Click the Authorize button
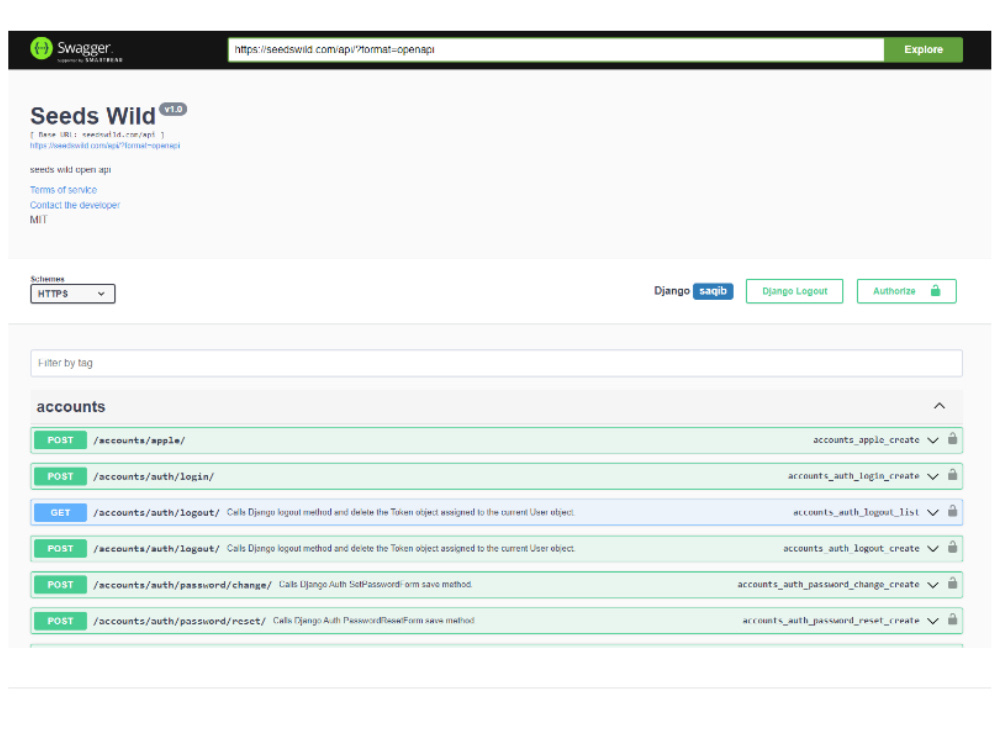Viewport: 1000px width, 750px height. point(906,291)
